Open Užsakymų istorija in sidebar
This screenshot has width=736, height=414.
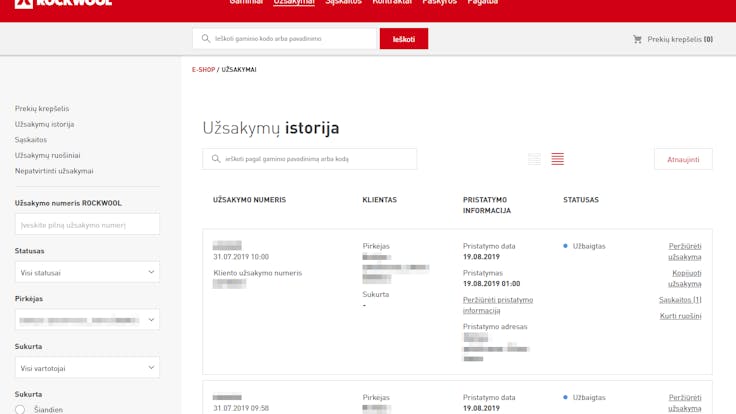[x=44, y=124]
